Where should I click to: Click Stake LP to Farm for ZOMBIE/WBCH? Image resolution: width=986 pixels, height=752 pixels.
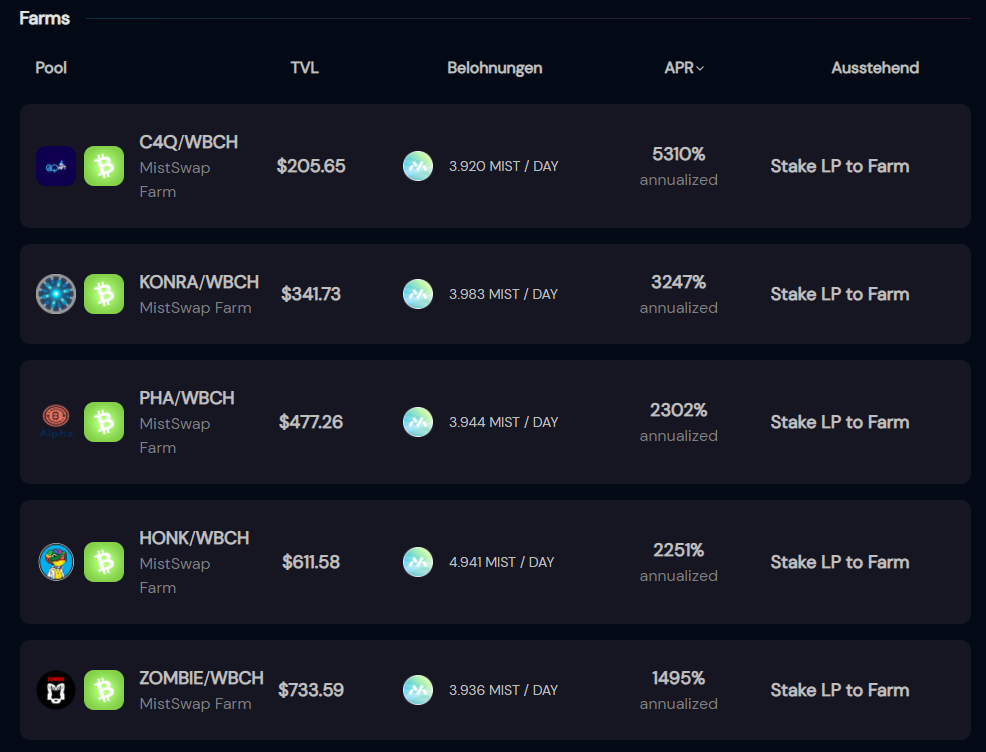839,690
